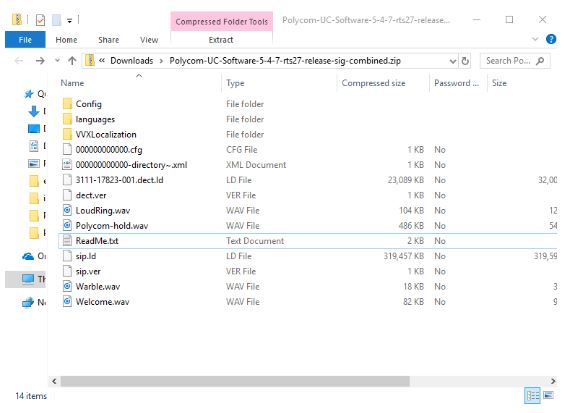The image size is (571, 413).
Task: Select the Warble.wav audio file icon
Action: 67,286
